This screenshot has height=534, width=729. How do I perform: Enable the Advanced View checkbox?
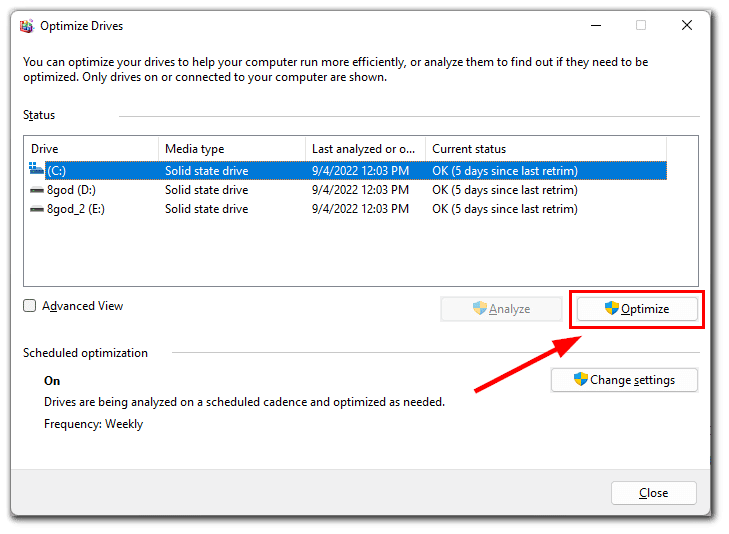[x=29, y=306]
